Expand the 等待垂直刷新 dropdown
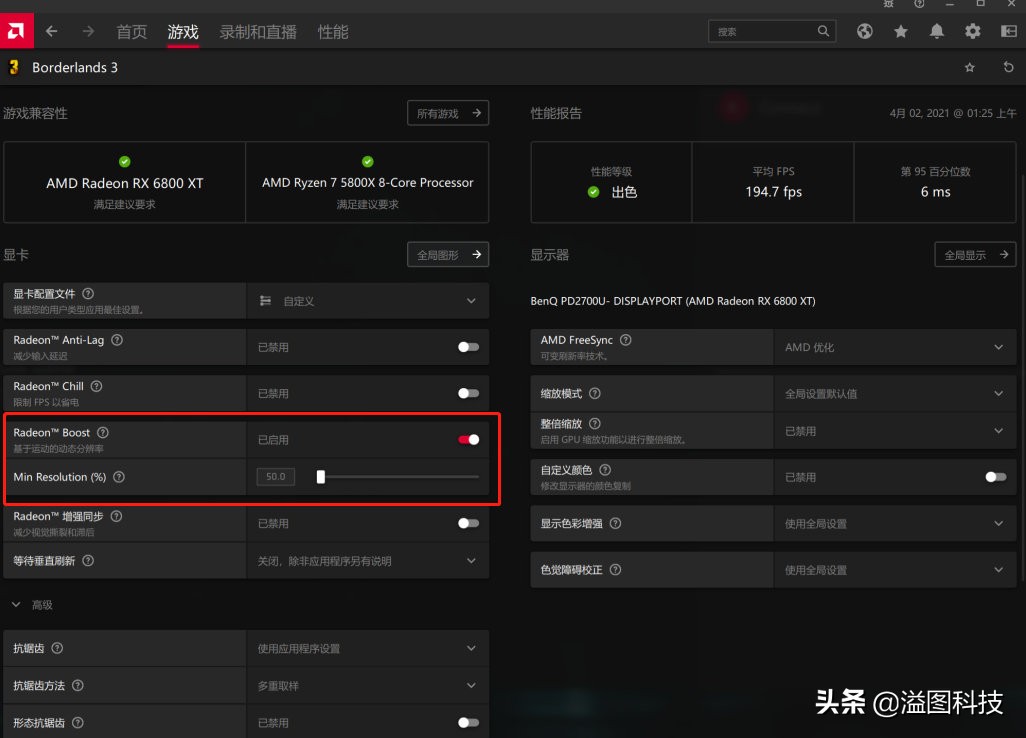 click(x=470, y=561)
